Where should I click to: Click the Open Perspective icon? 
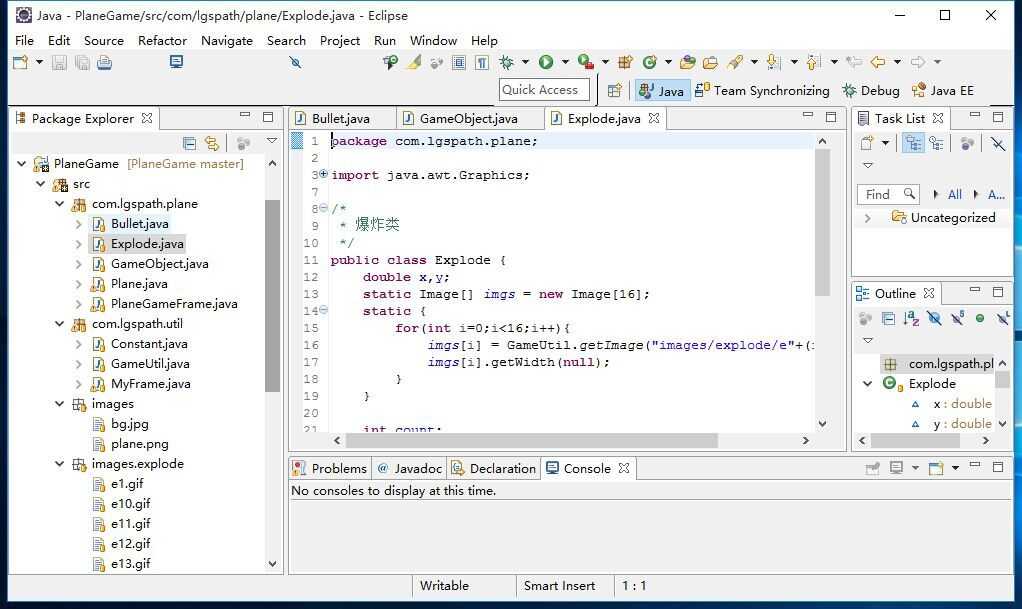pos(614,90)
